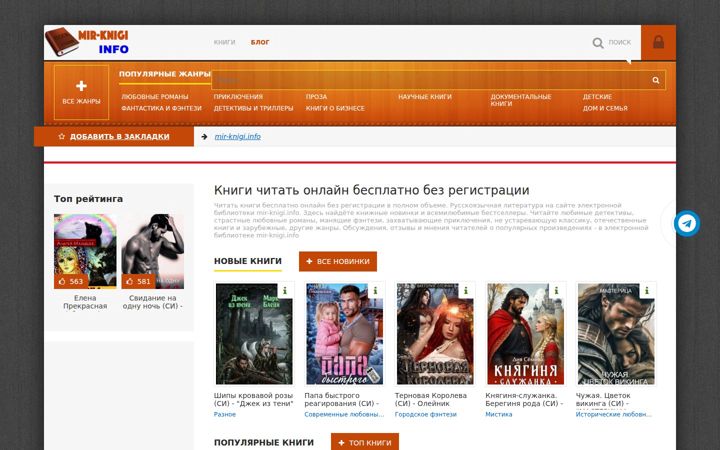Select ФАНТАСТИКА И ФЭНТЕЗИ genre
Viewport: 720px width, 450px height.
[161, 108]
